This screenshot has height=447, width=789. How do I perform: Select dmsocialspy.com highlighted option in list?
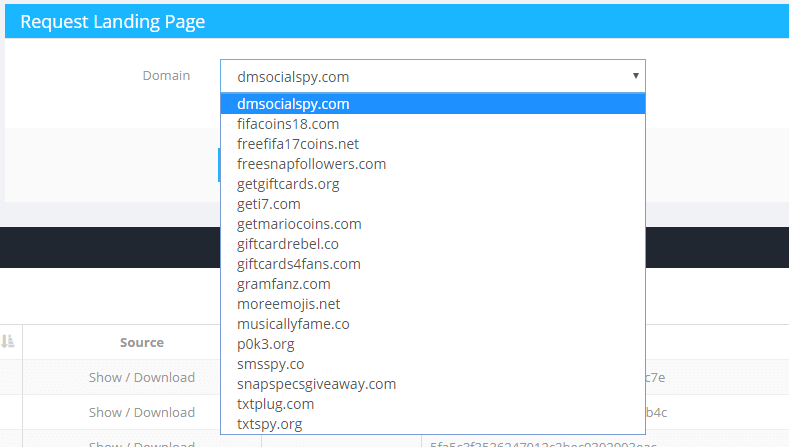pyautogui.click(x=433, y=104)
